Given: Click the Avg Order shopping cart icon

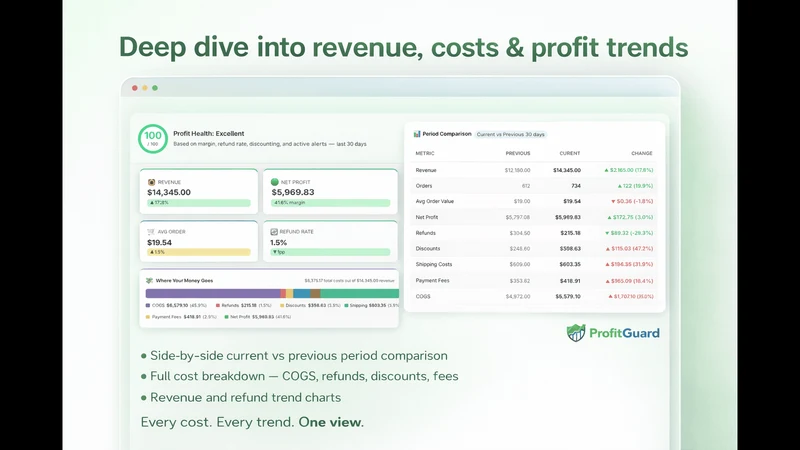Looking at the screenshot, I should coord(151,232).
